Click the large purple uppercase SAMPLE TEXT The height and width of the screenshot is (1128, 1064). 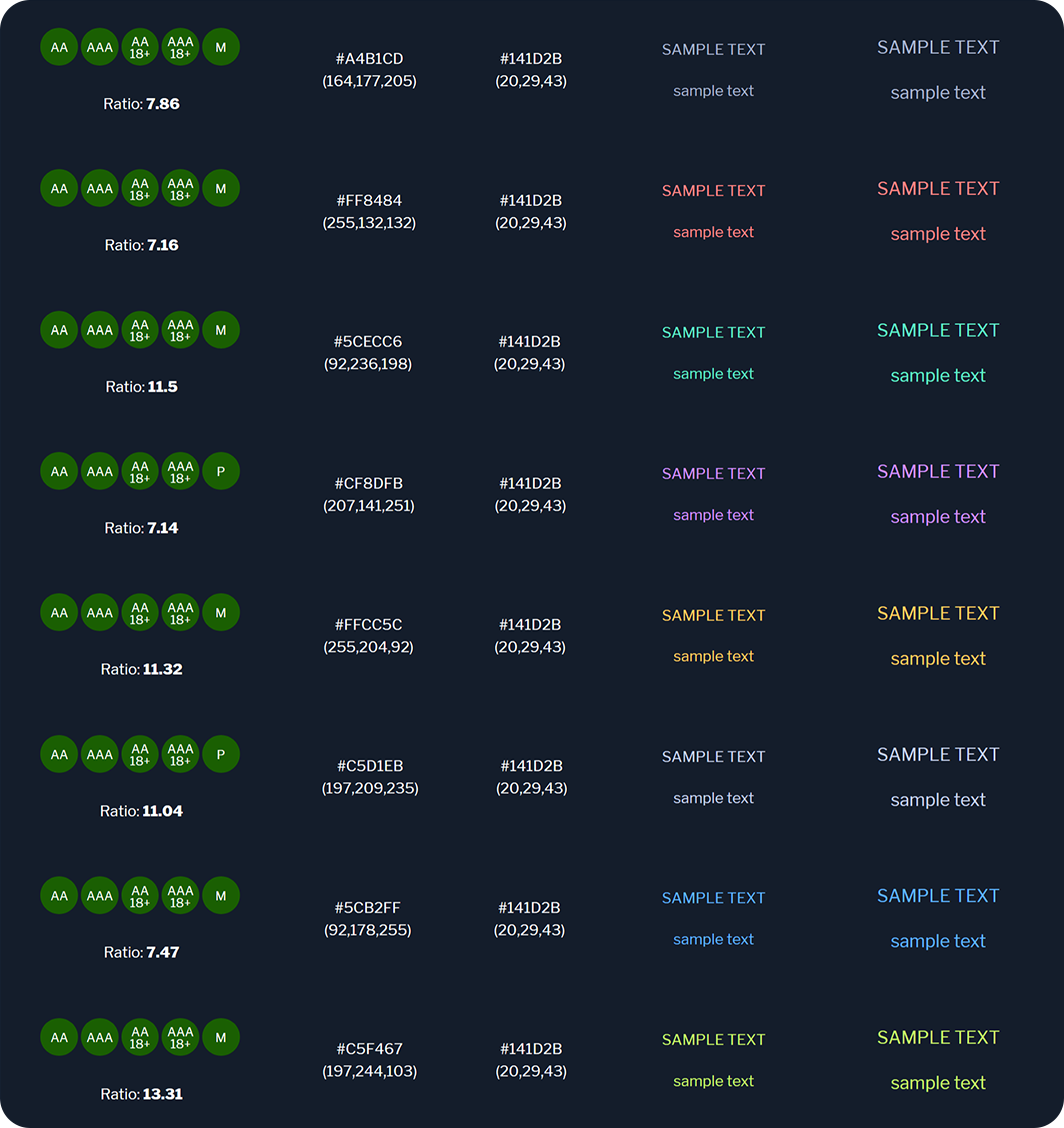click(x=938, y=471)
